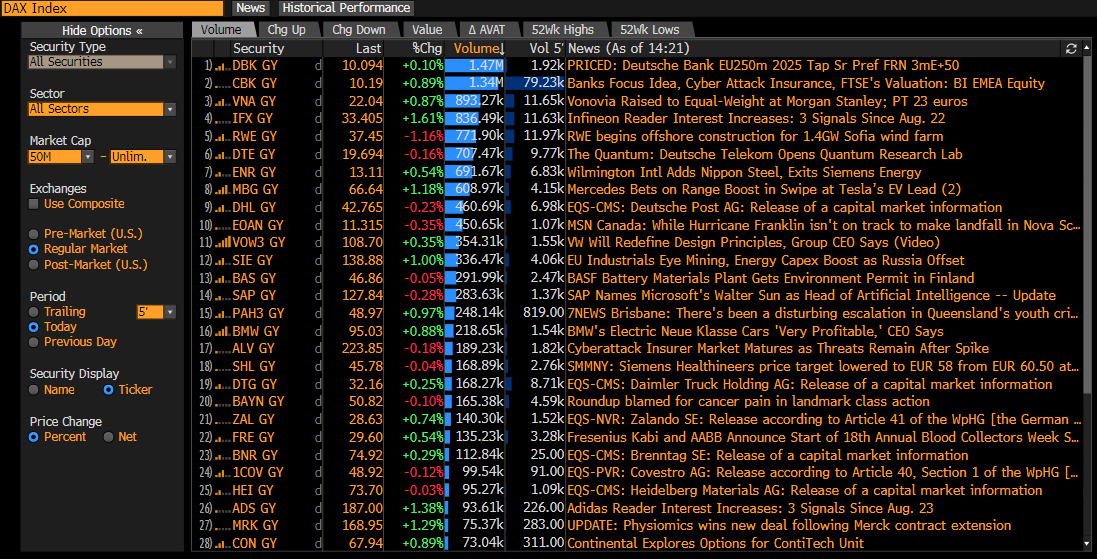1097x559 pixels.
Task: Click the Volume sort arrow in column header
Action: click(x=502, y=49)
